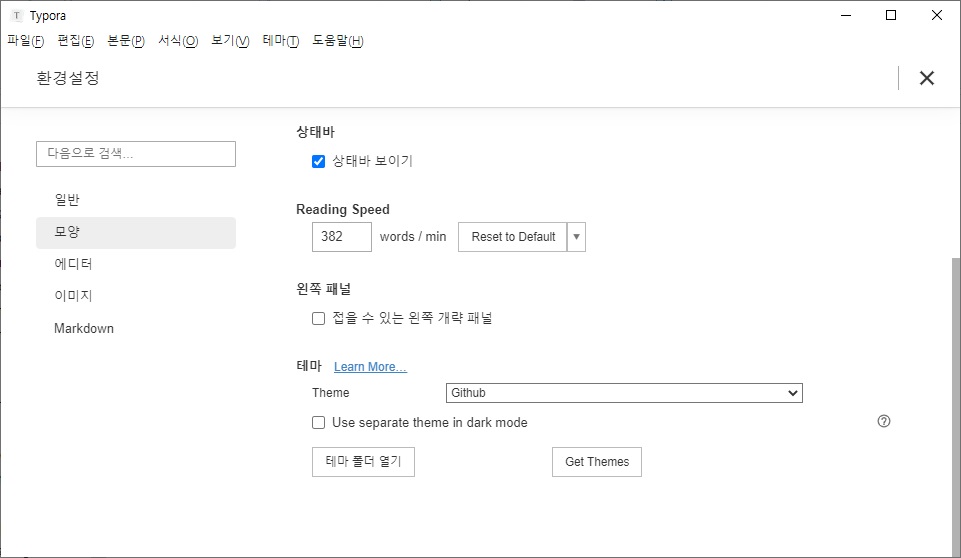Toggle the 상태바 보이기 checkbox
Image resolution: width=961 pixels, height=558 pixels.
(x=318, y=161)
